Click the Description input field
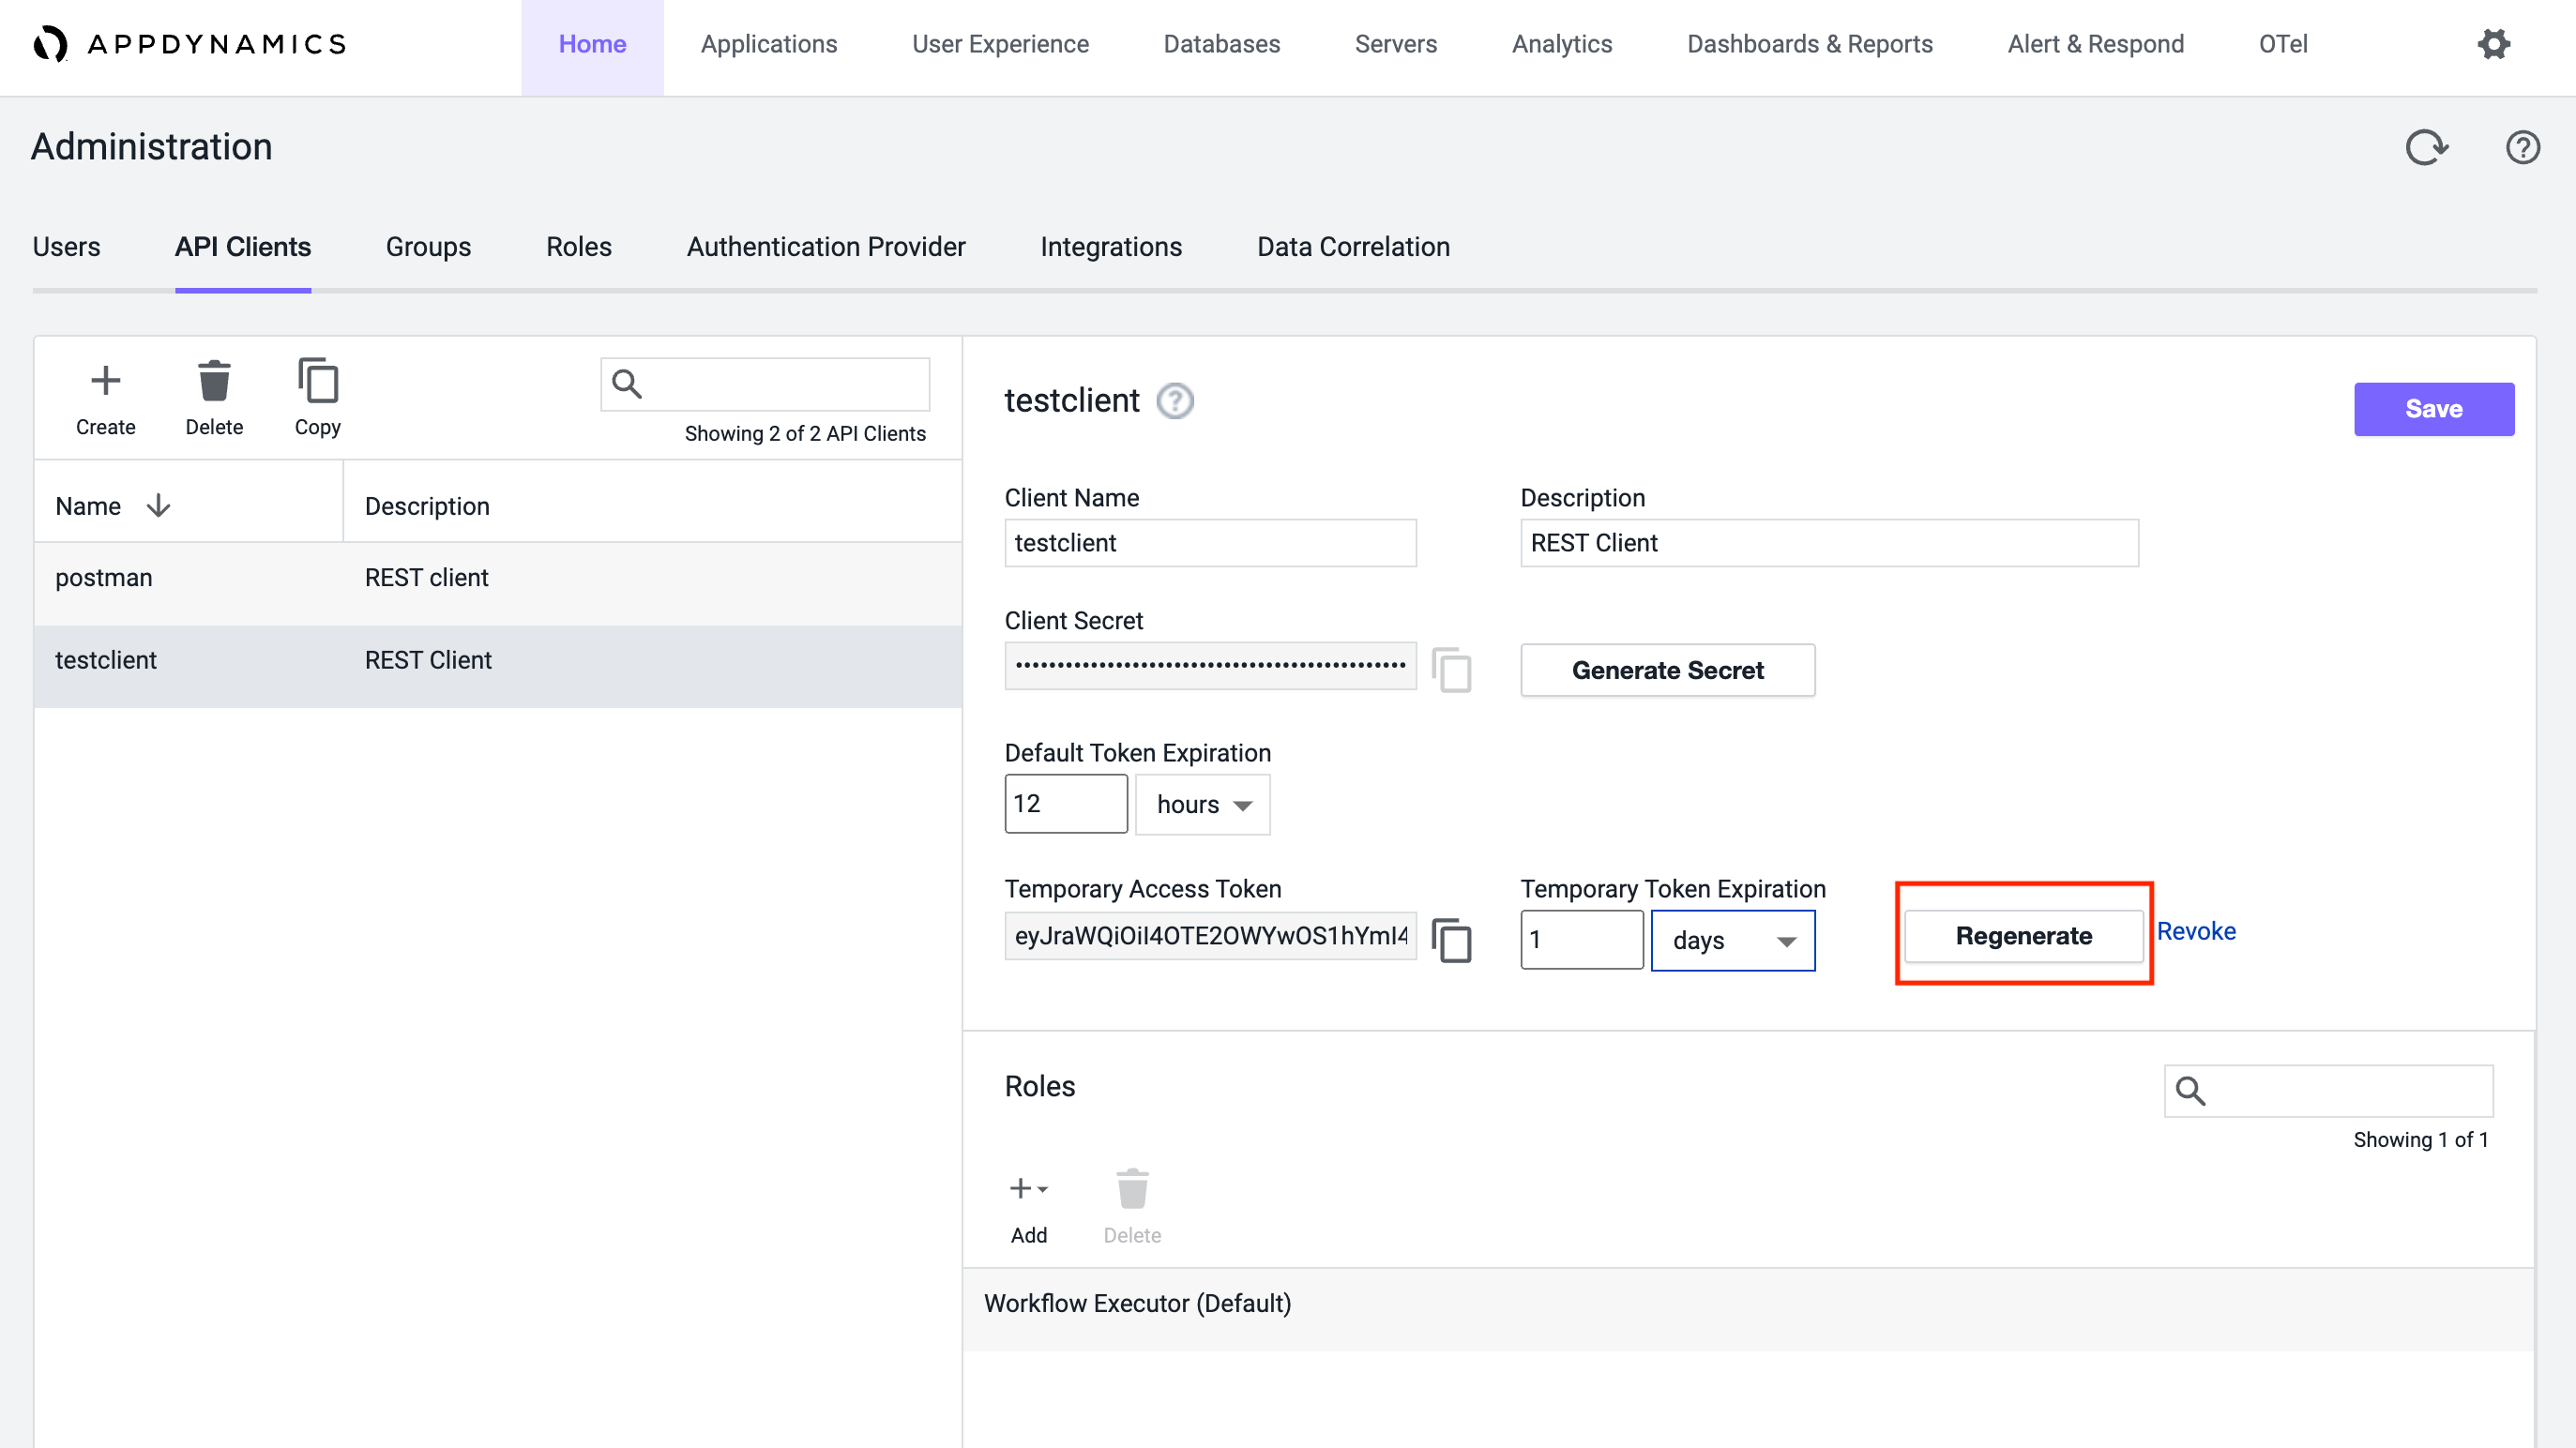Viewport: 2576px width, 1448px height. click(1829, 543)
